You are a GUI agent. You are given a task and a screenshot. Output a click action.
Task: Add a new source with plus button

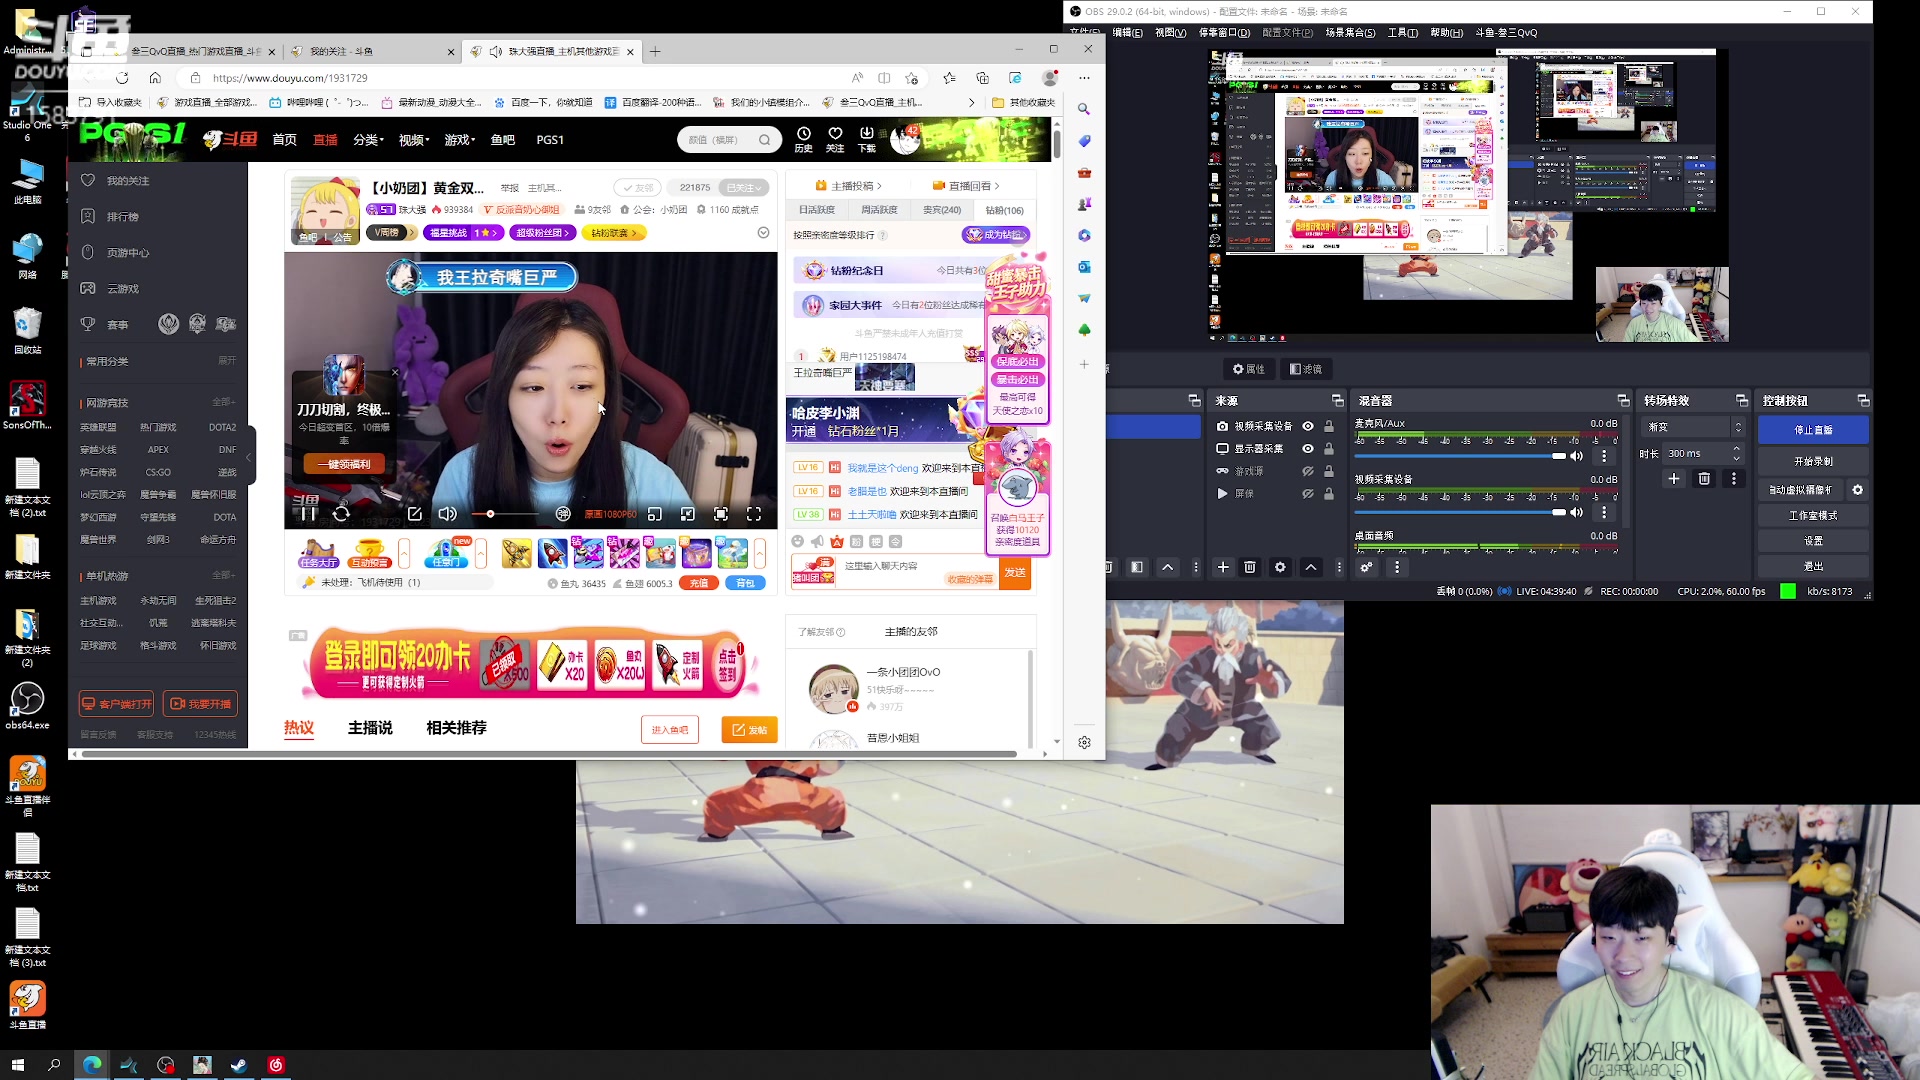(x=1222, y=567)
